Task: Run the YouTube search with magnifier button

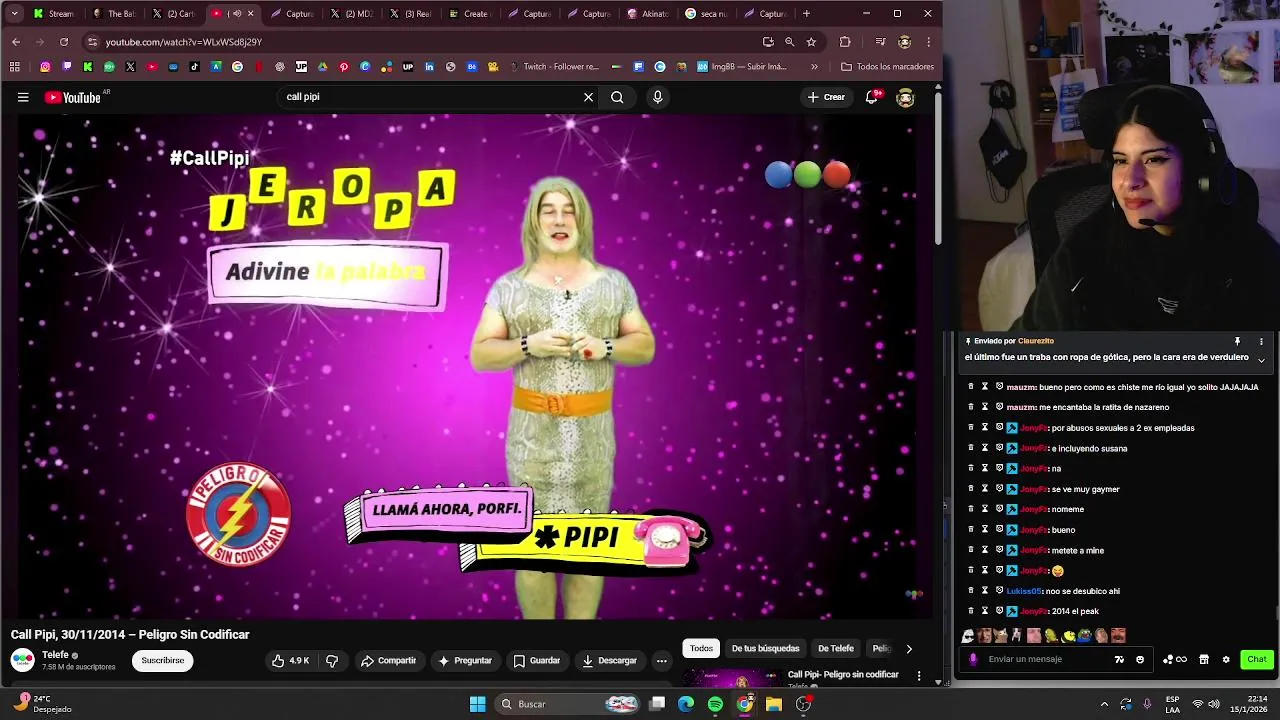Action: pos(617,97)
